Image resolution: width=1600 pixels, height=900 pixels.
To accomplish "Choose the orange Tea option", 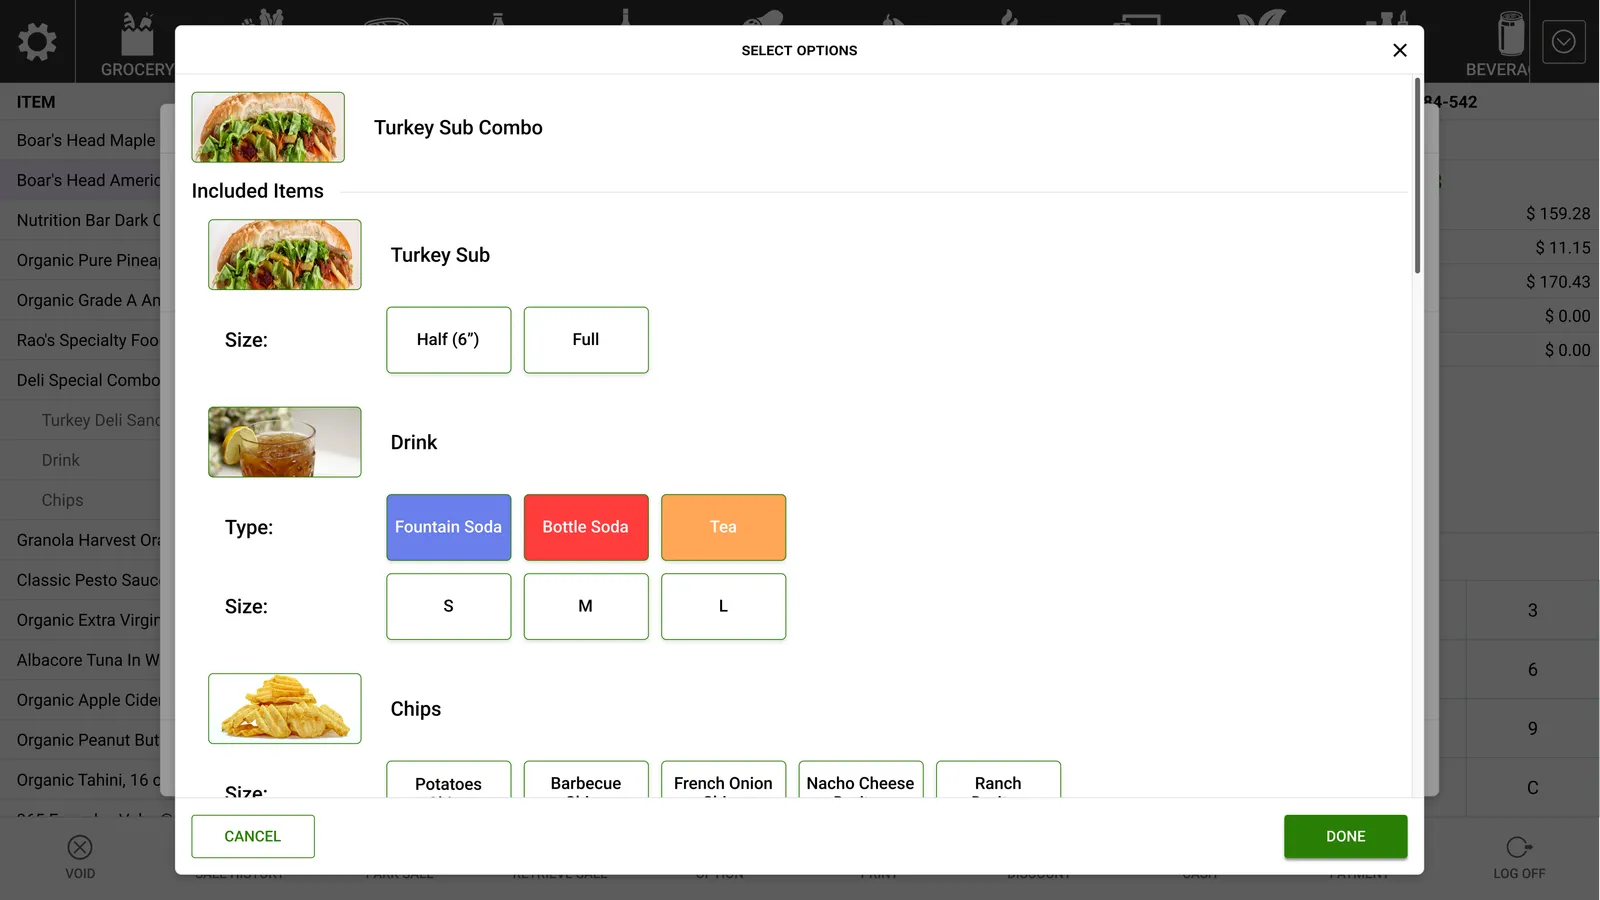I will click(x=723, y=527).
